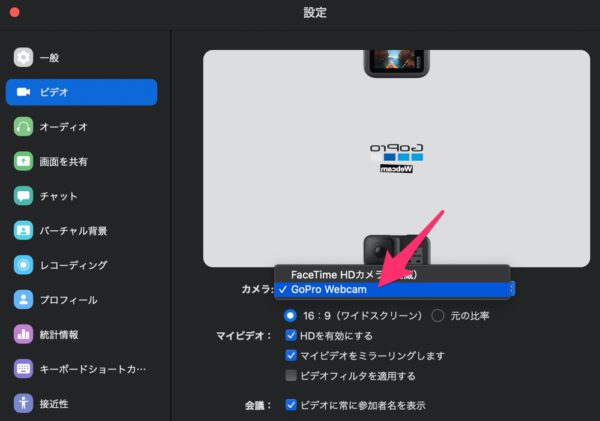The height and width of the screenshot is (421, 600).
Task: Click the Keyboard Shortcuts keyboard icon
Action: point(23,369)
